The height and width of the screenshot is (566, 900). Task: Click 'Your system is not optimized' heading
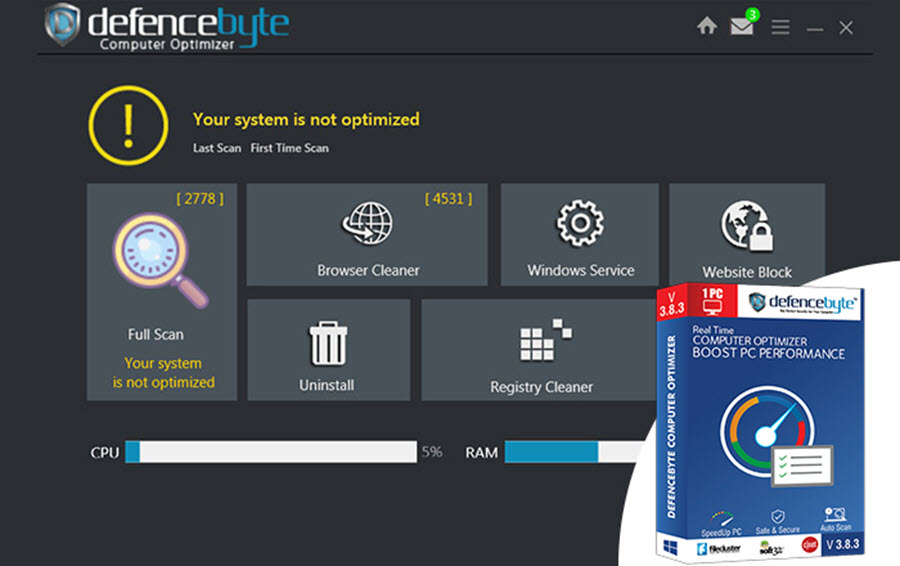[x=306, y=120]
